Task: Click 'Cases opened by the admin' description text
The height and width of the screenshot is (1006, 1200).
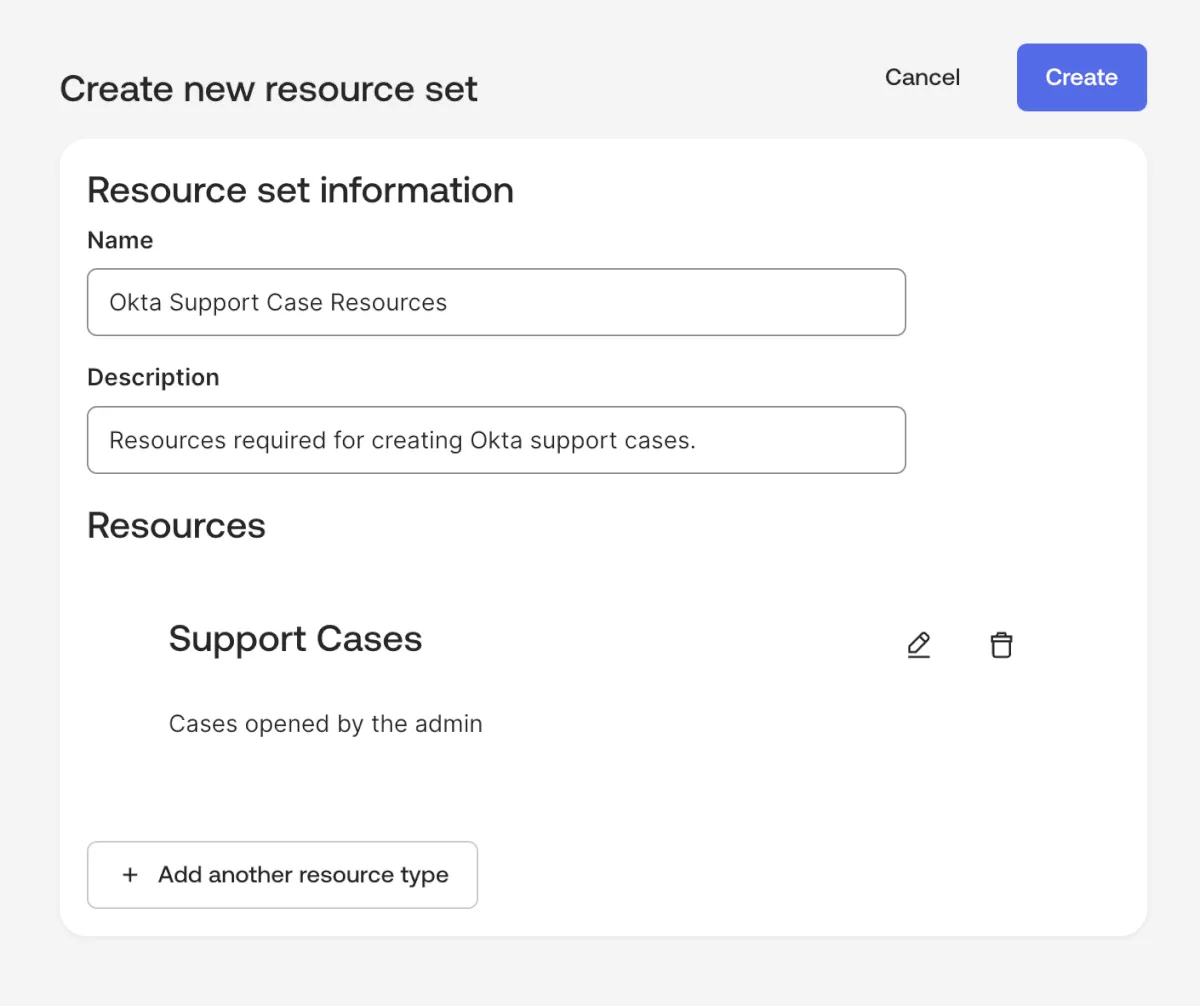Action: [x=325, y=724]
